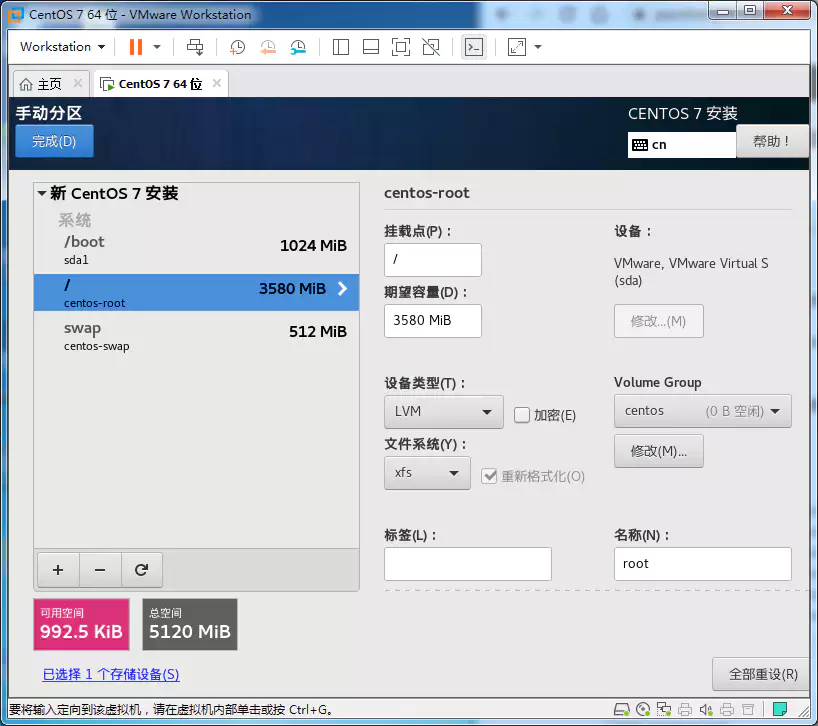Screen dimensions: 818x726
Task: Click the hard disk status icon
Action: pos(623,709)
